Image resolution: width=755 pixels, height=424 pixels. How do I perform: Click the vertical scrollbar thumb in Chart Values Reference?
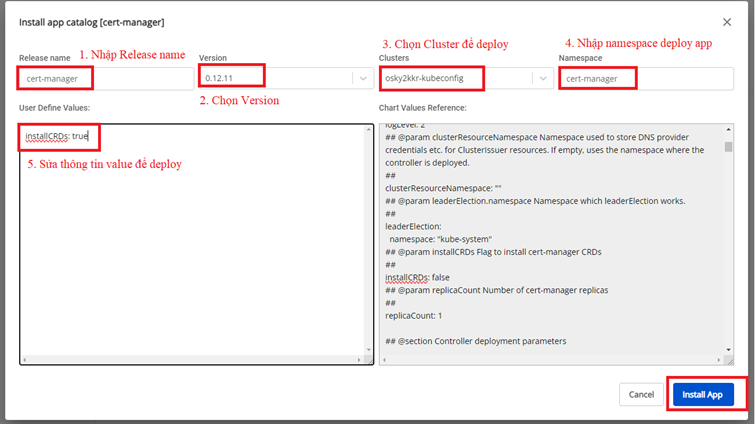point(728,147)
